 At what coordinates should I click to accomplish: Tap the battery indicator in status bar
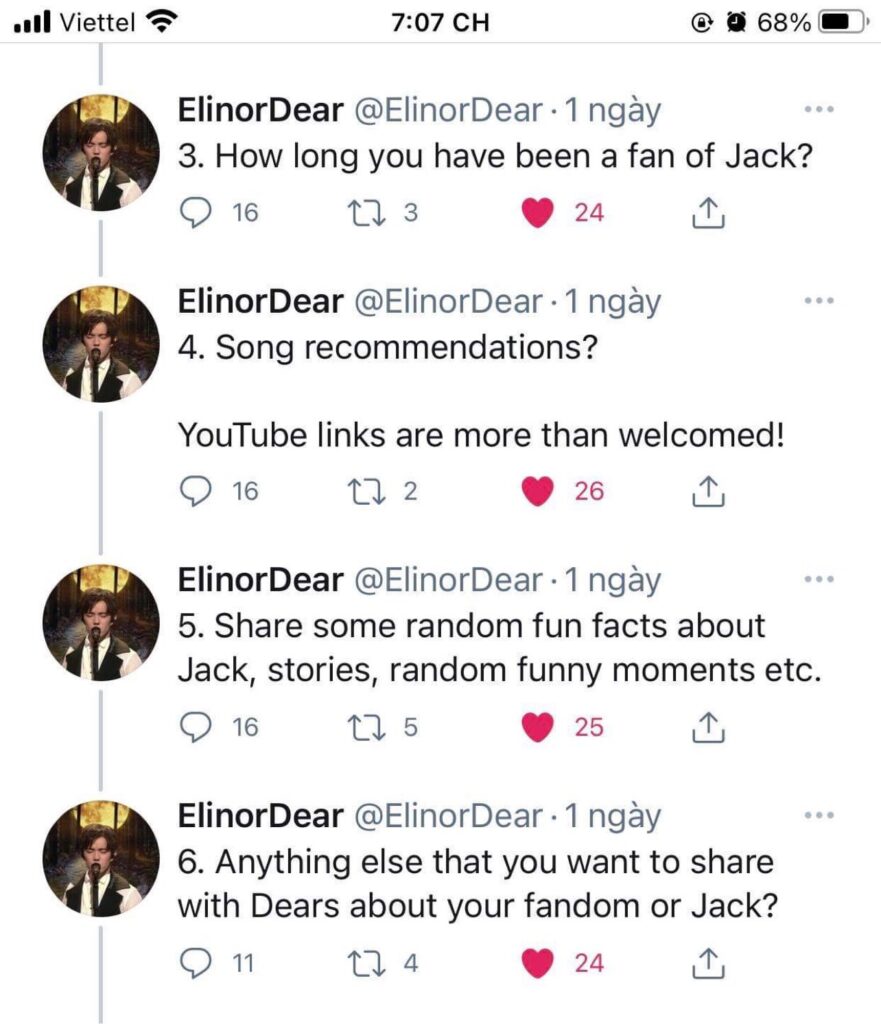(842, 23)
